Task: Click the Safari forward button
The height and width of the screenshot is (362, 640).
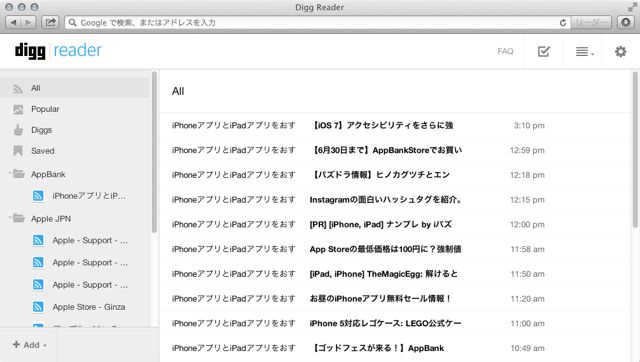Action: click(28, 22)
